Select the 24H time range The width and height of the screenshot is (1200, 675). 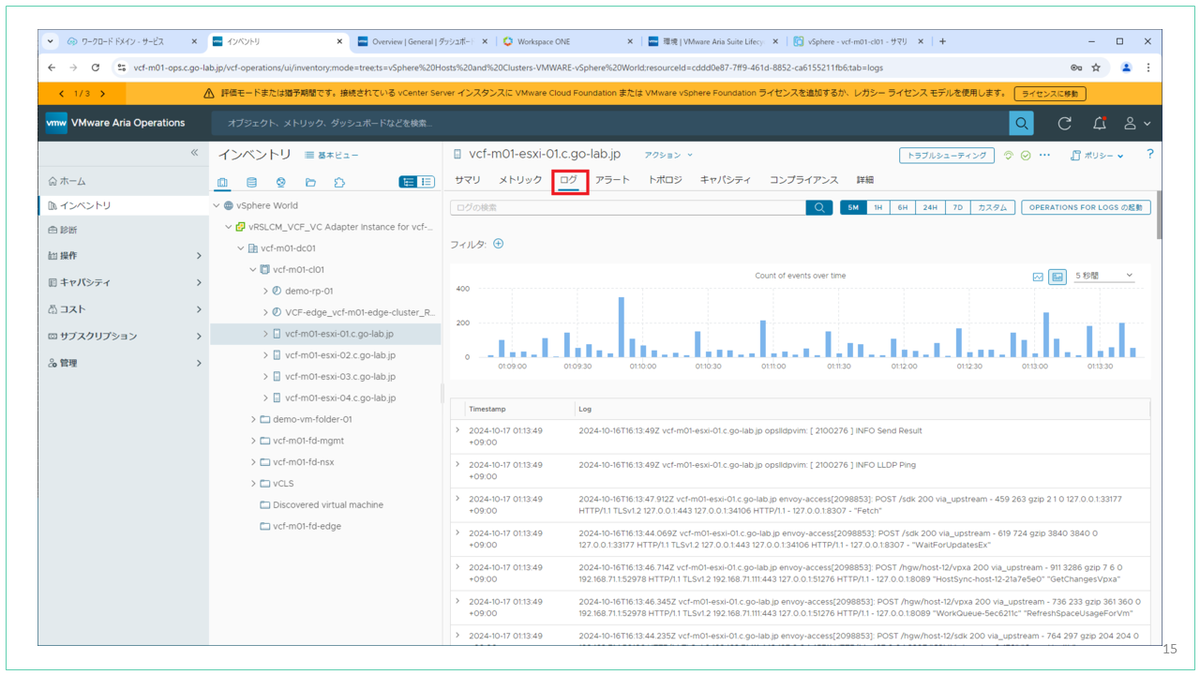pyautogui.click(x=929, y=207)
